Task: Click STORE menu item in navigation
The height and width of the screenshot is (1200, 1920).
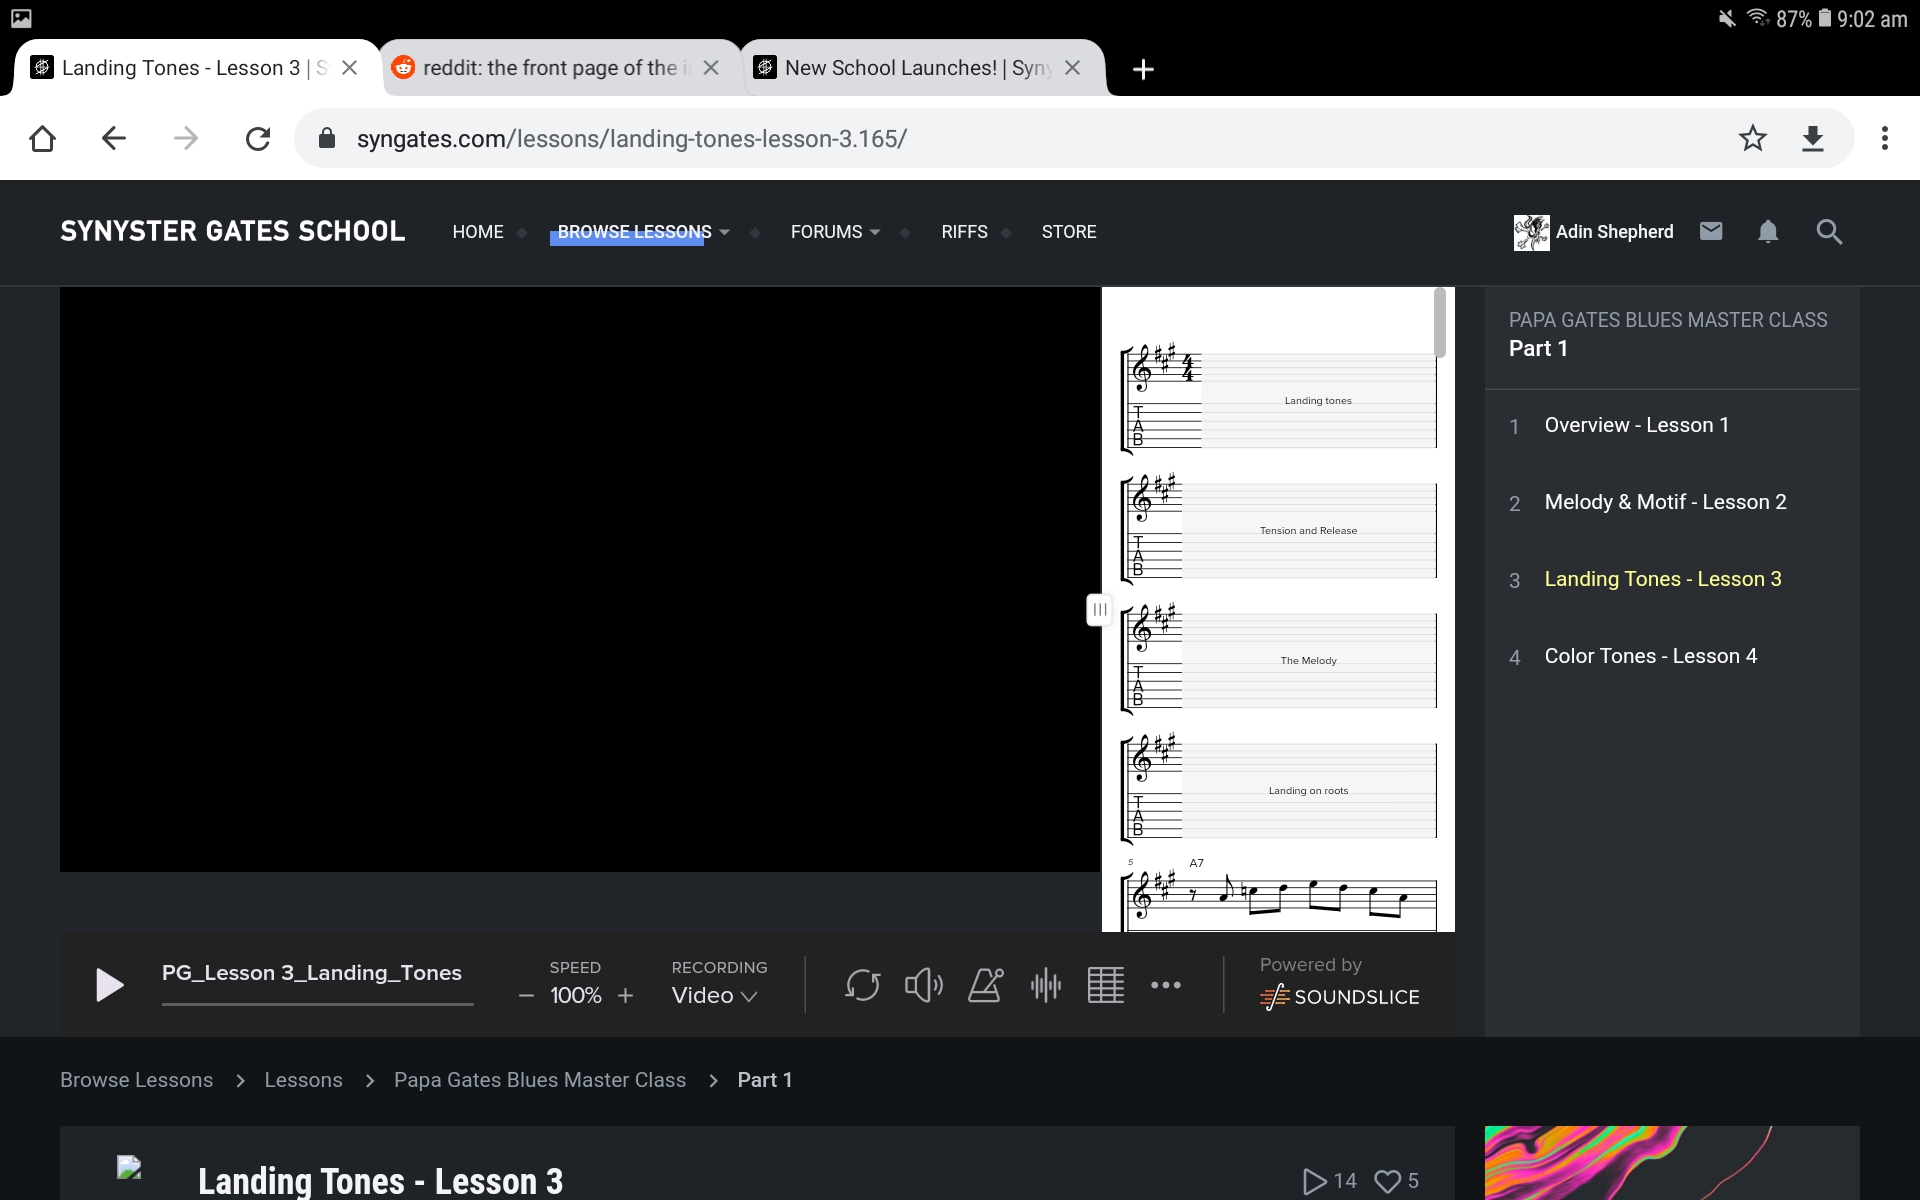Action: 1069,231
